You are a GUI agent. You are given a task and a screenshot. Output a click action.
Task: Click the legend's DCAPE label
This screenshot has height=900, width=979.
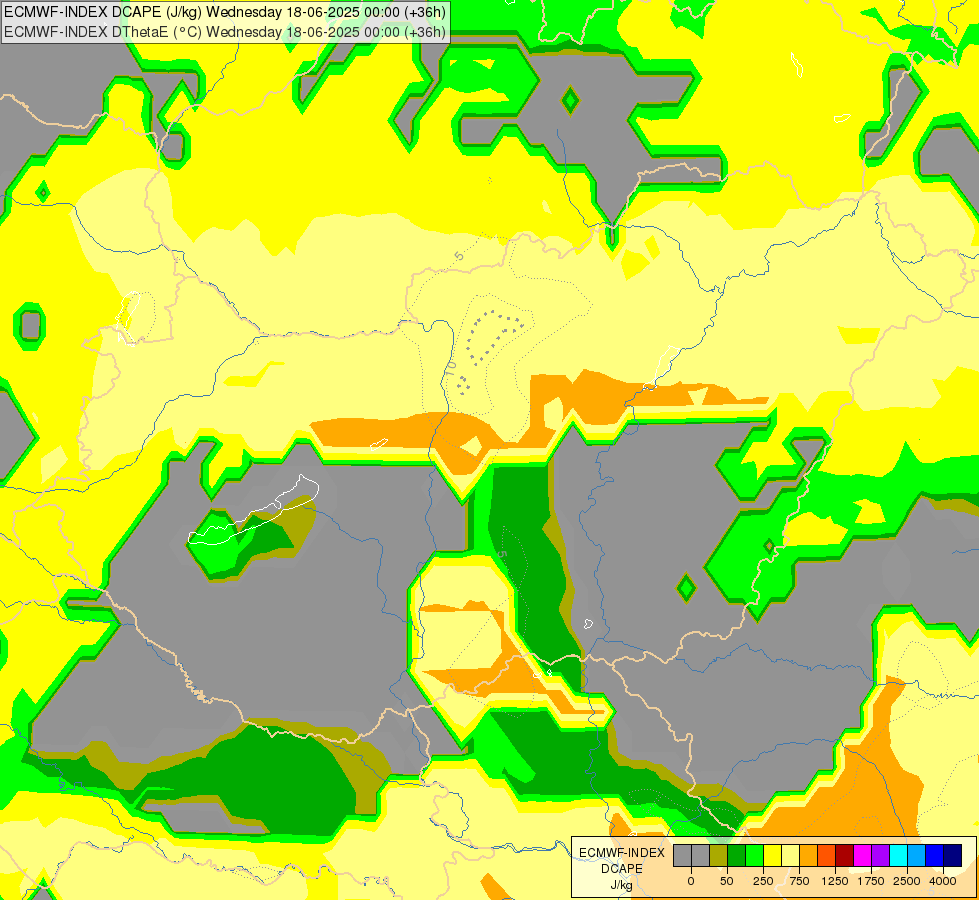[x=622, y=869]
